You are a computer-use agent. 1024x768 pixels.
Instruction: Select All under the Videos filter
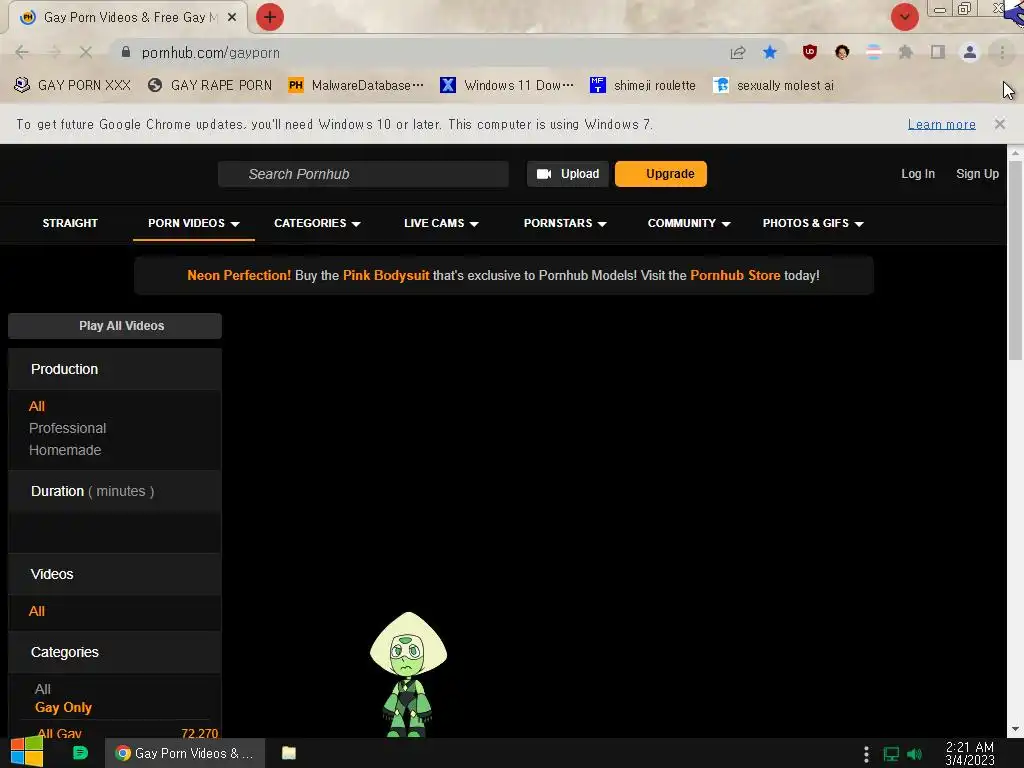(37, 611)
